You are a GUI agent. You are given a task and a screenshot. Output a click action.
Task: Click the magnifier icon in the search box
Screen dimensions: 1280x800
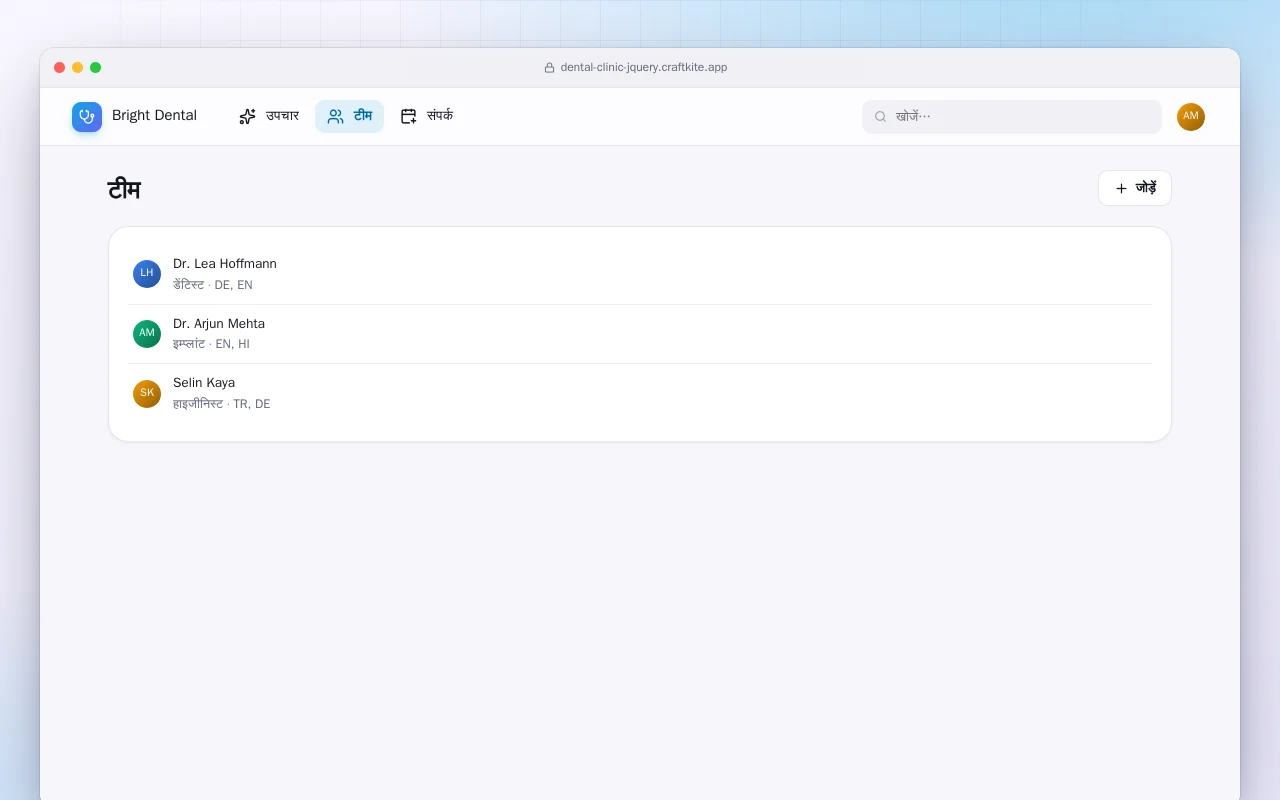click(881, 117)
